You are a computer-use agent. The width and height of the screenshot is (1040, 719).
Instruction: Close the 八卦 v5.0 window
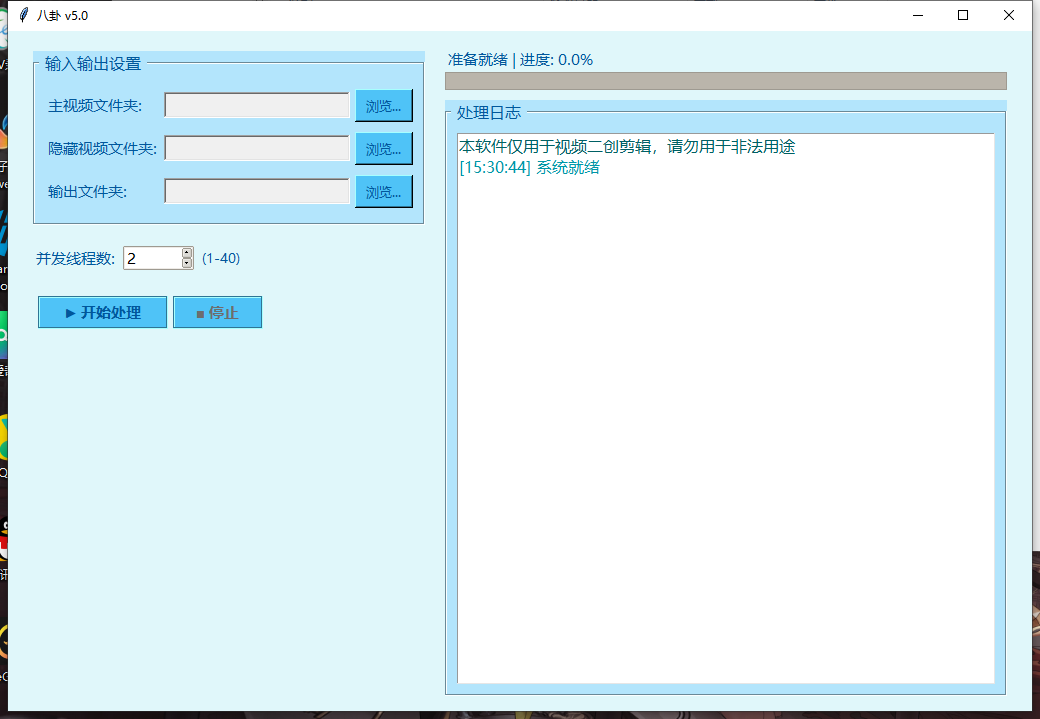[1009, 15]
